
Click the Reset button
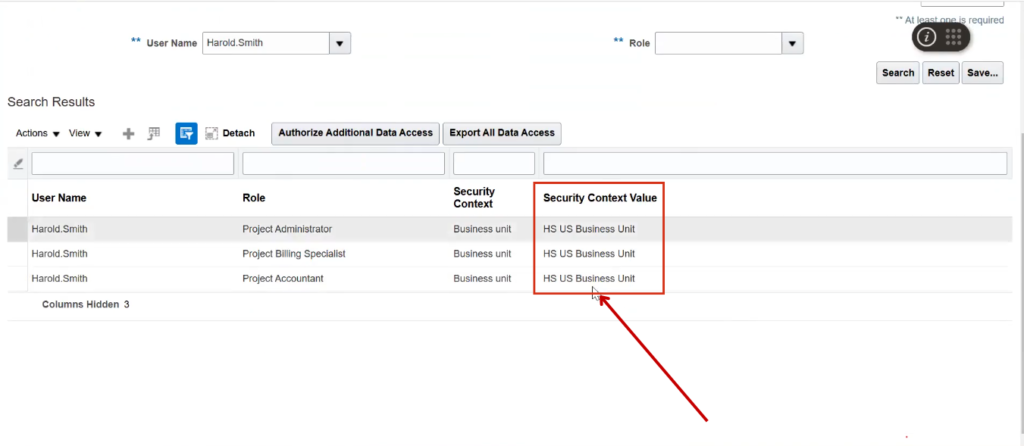click(x=940, y=73)
